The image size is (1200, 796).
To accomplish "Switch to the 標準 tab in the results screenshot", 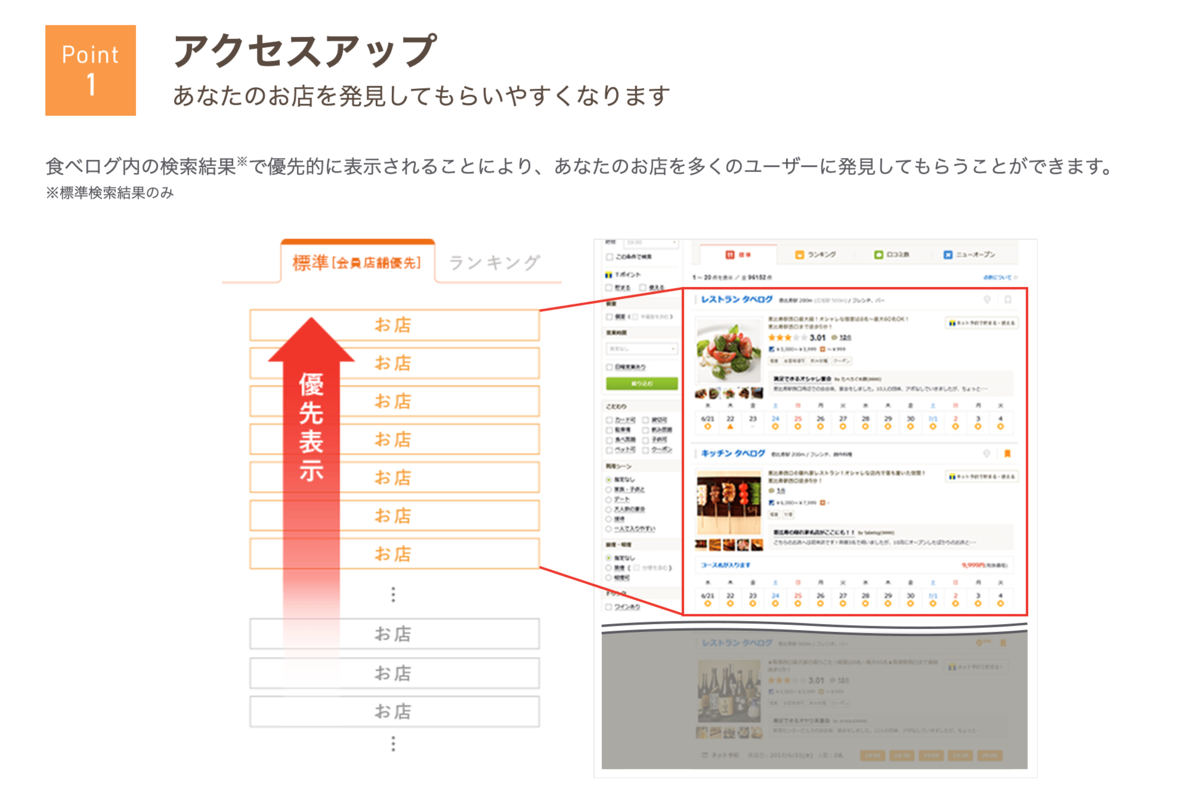I will 738,255.
